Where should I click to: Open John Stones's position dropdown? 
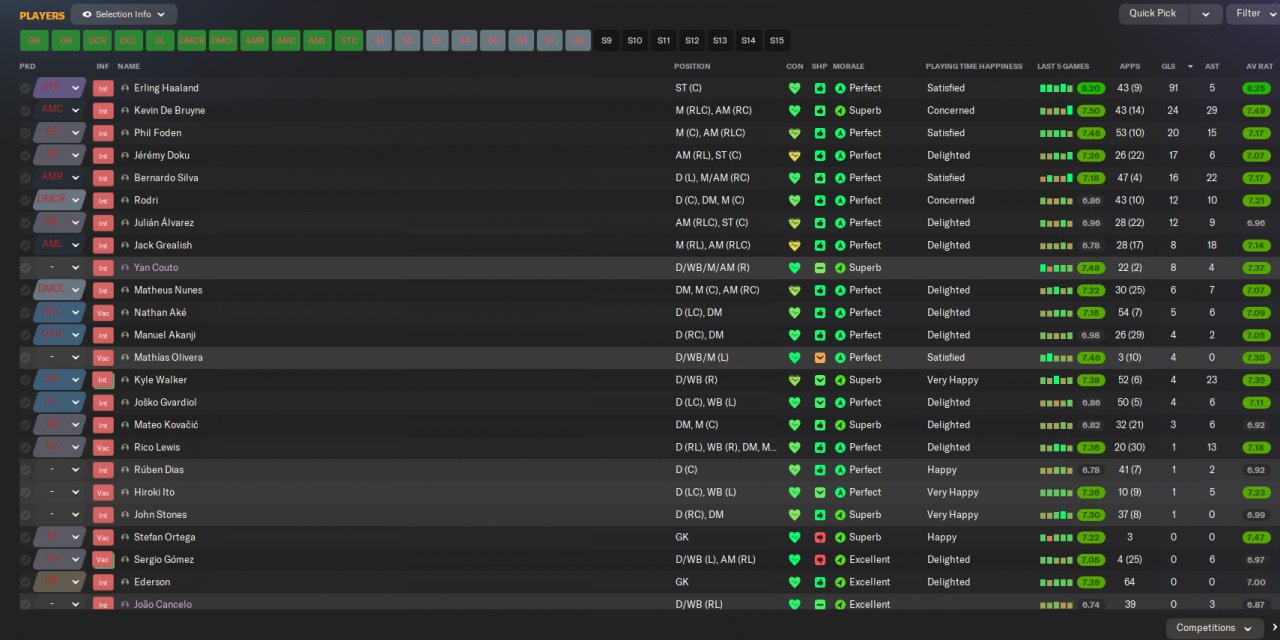coord(59,514)
